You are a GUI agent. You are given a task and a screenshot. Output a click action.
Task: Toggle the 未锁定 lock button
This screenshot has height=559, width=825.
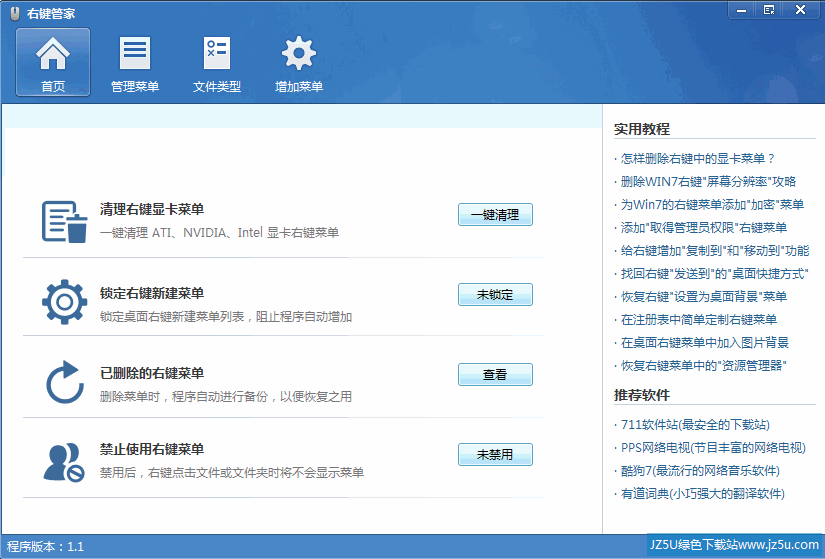[x=495, y=295]
